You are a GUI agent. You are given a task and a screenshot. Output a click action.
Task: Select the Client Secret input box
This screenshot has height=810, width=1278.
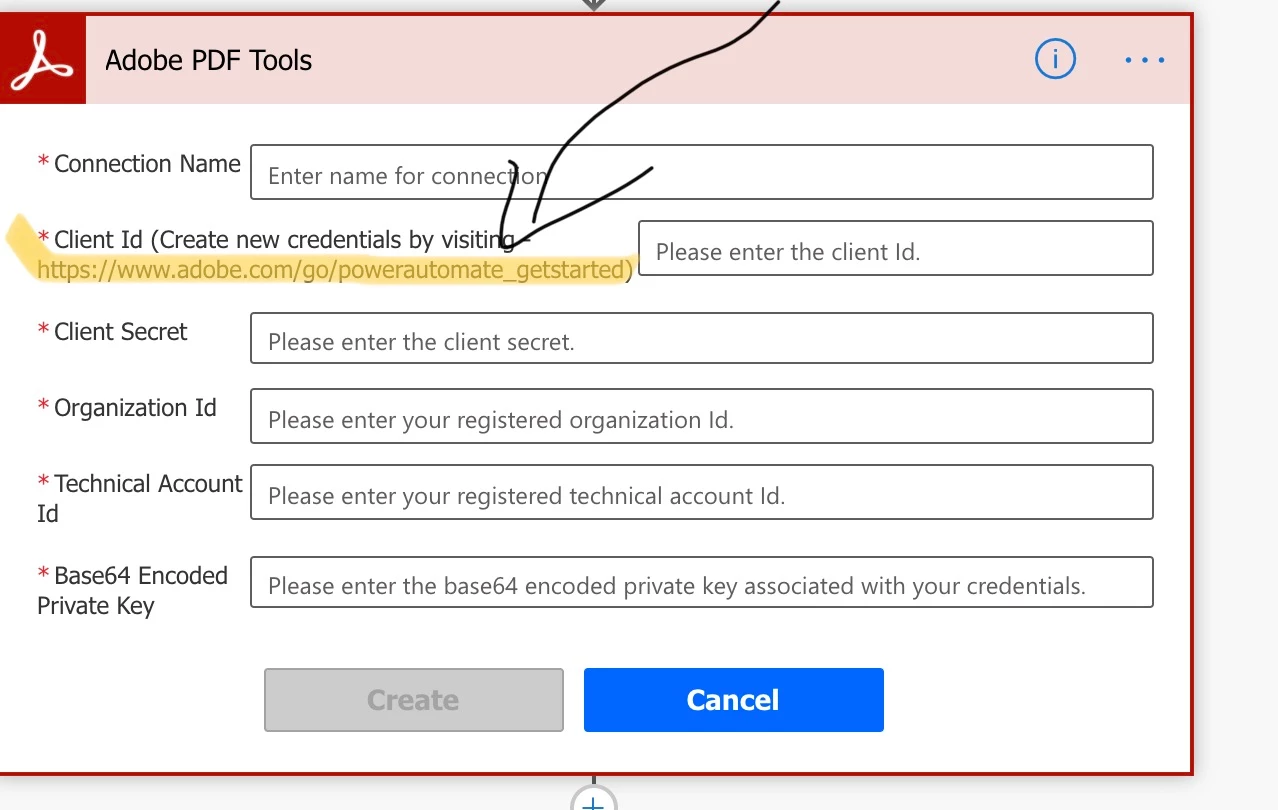[702, 338]
